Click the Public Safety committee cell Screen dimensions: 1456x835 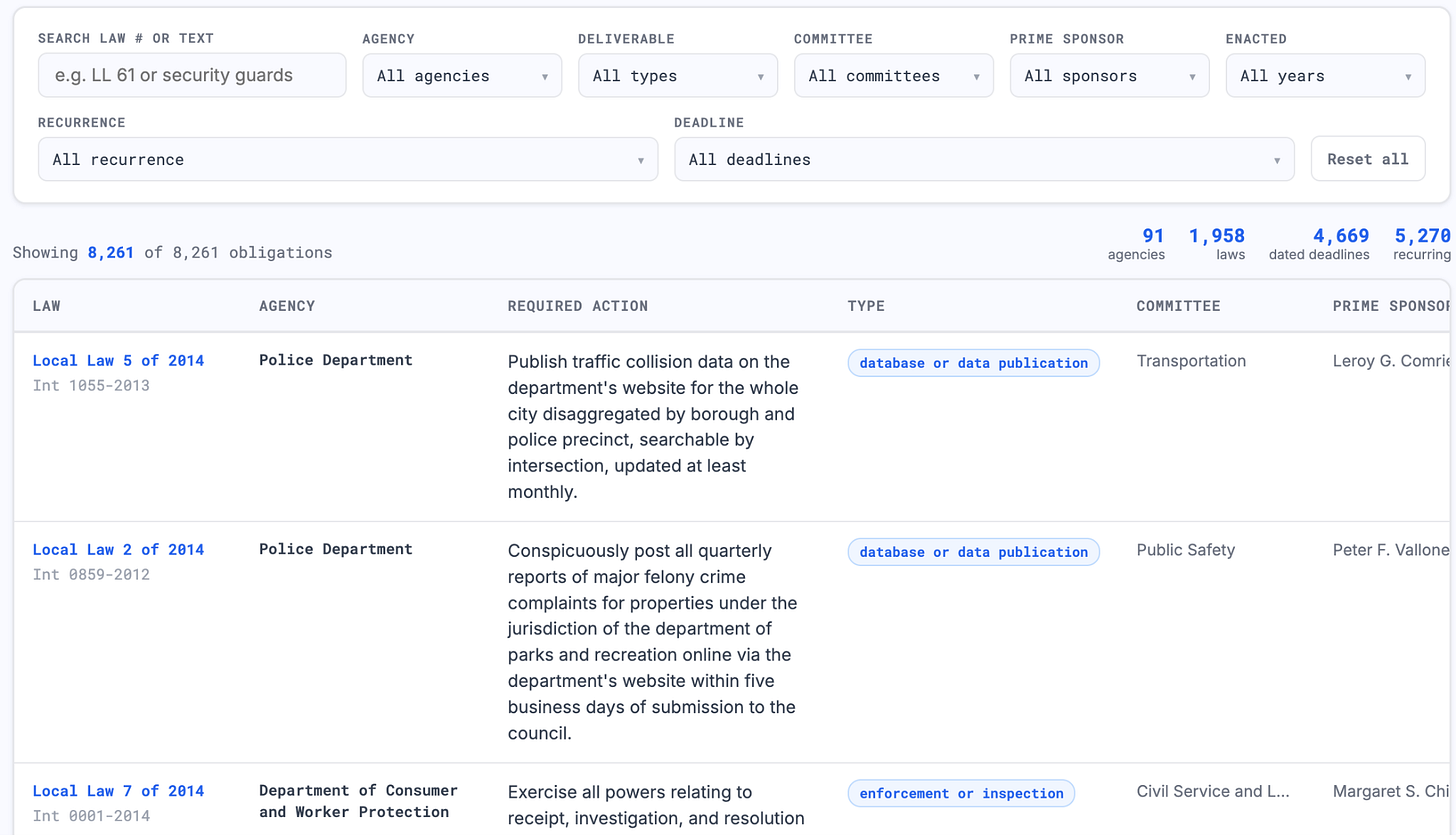(x=1186, y=550)
